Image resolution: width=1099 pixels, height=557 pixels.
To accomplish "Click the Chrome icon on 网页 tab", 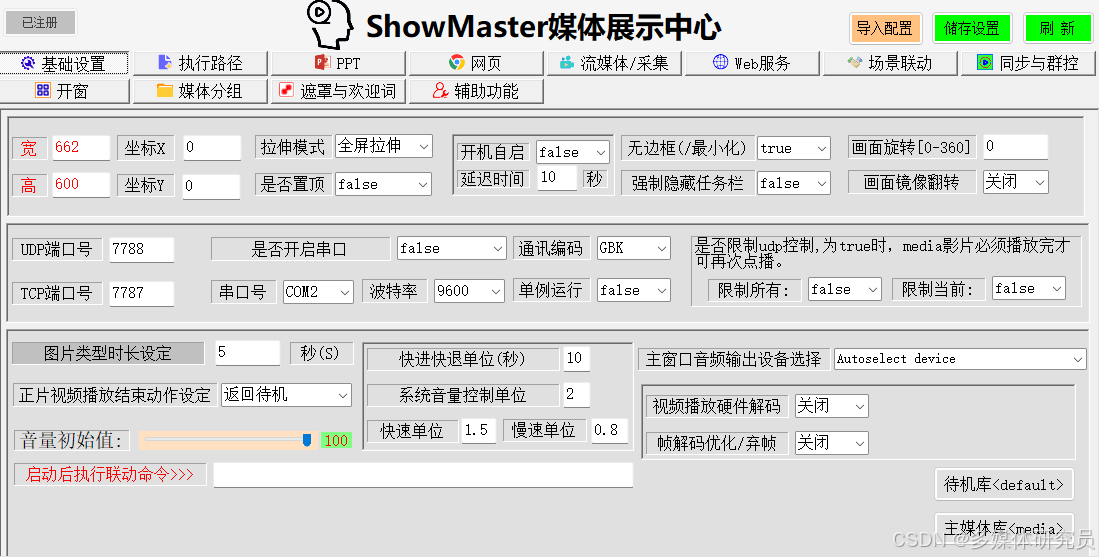I will [456, 63].
